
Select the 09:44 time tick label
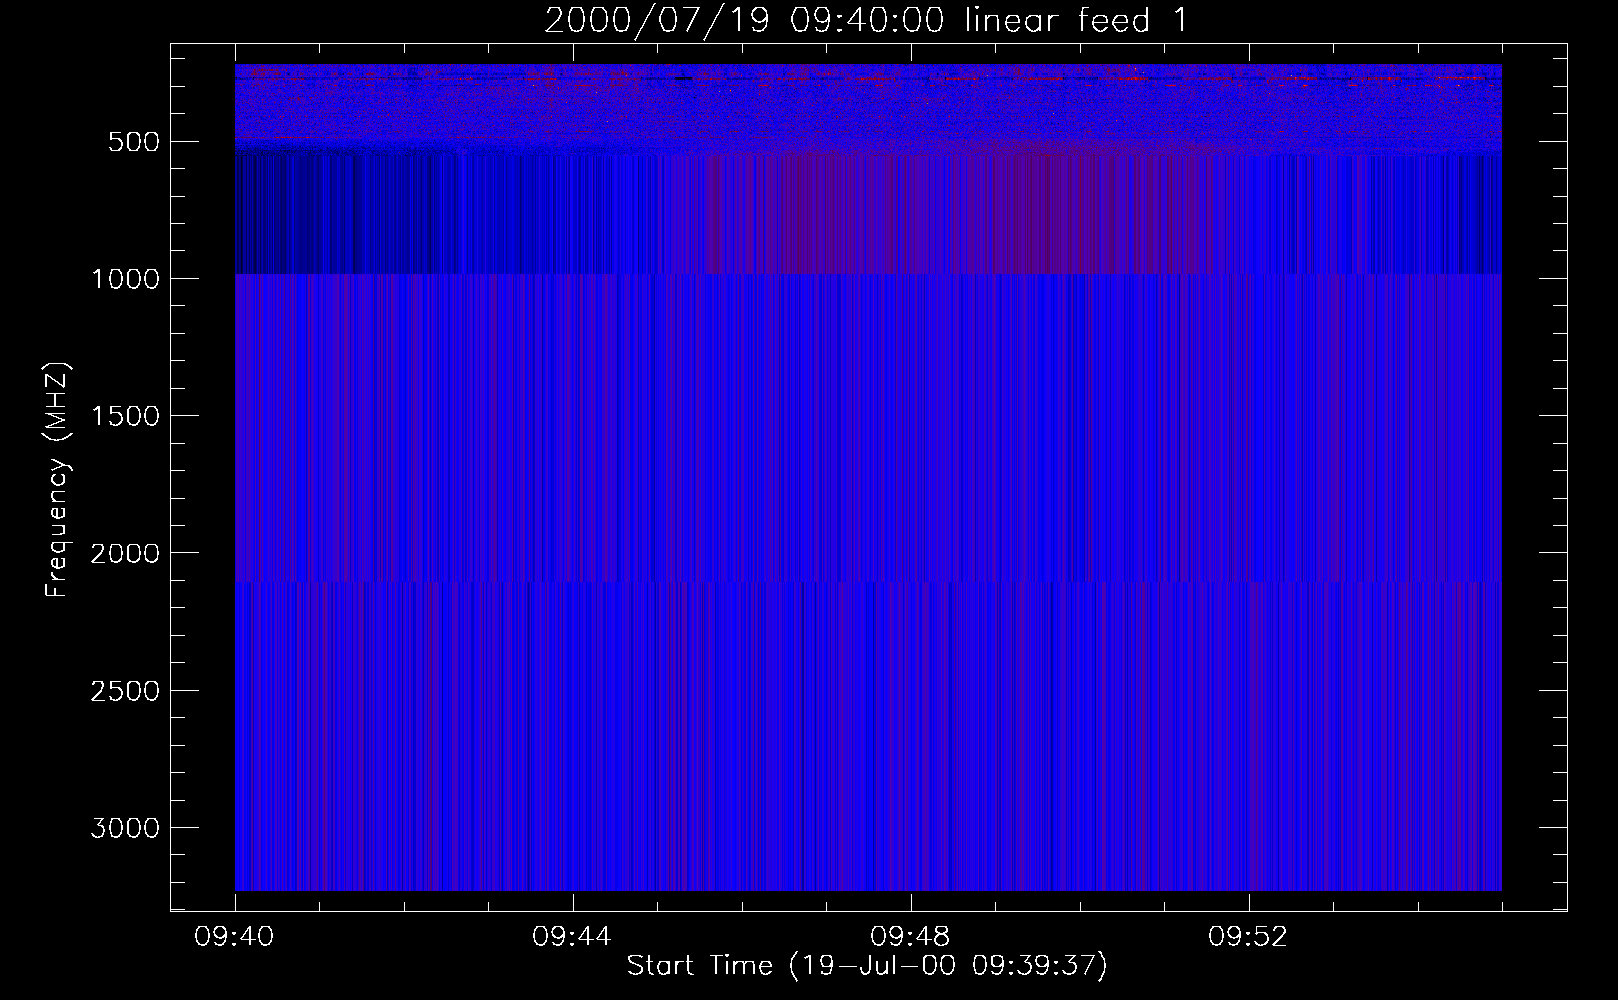pos(573,937)
